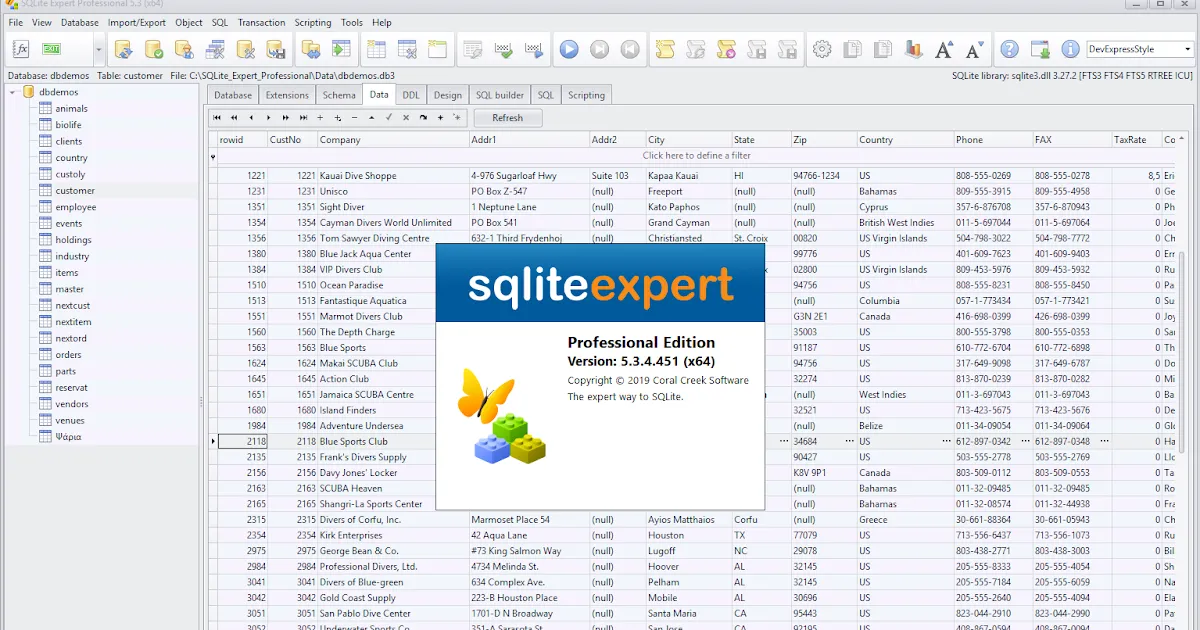
Task: Click the new view icon
Action: (437, 49)
